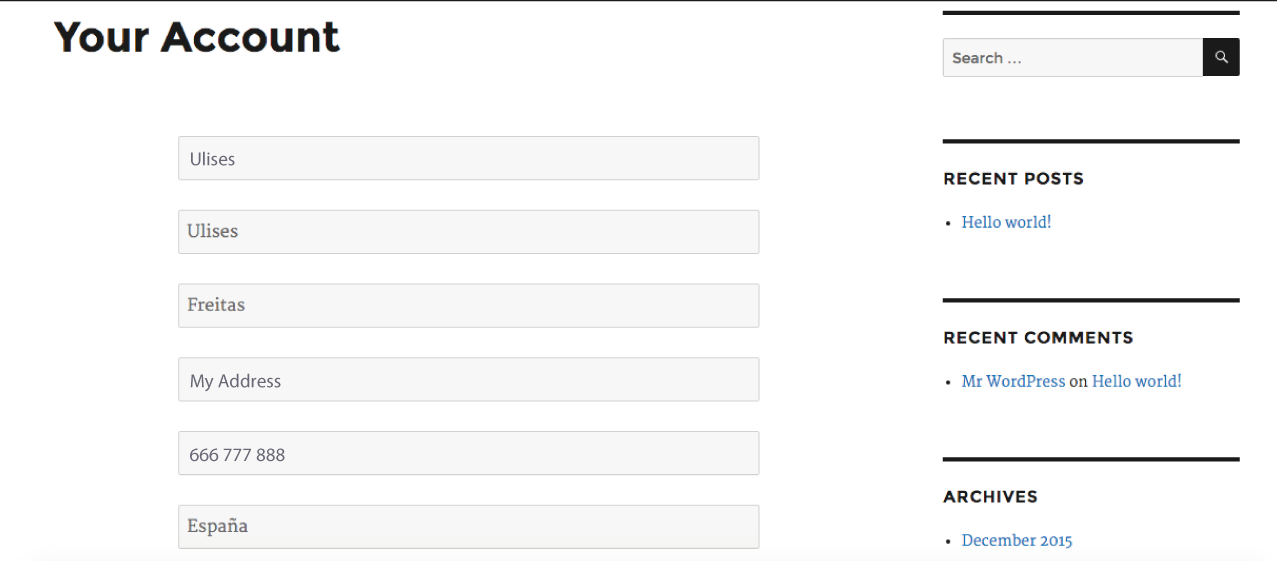Click the second Ulises input field
This screenshot has width=1277, height=561.
coord(468,232)
